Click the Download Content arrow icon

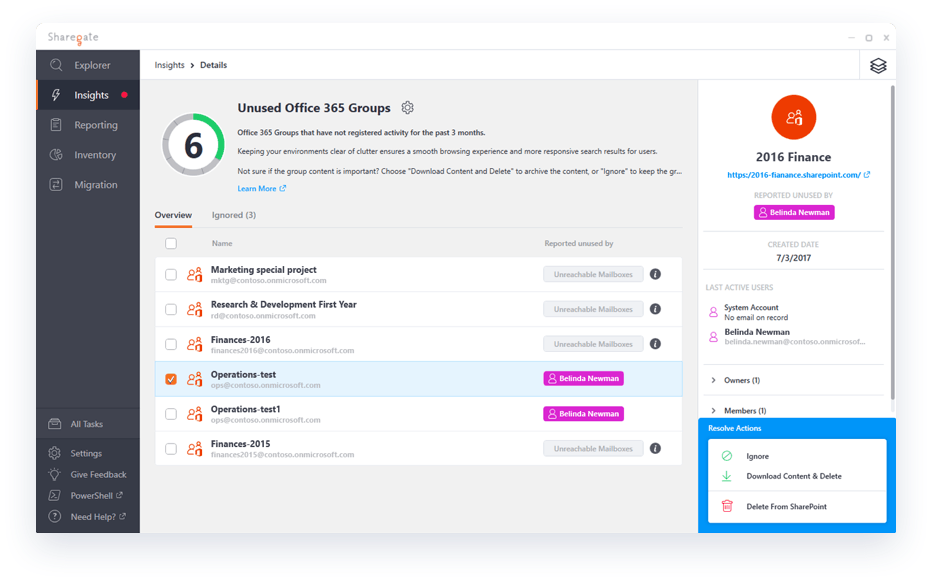[726, 476]
